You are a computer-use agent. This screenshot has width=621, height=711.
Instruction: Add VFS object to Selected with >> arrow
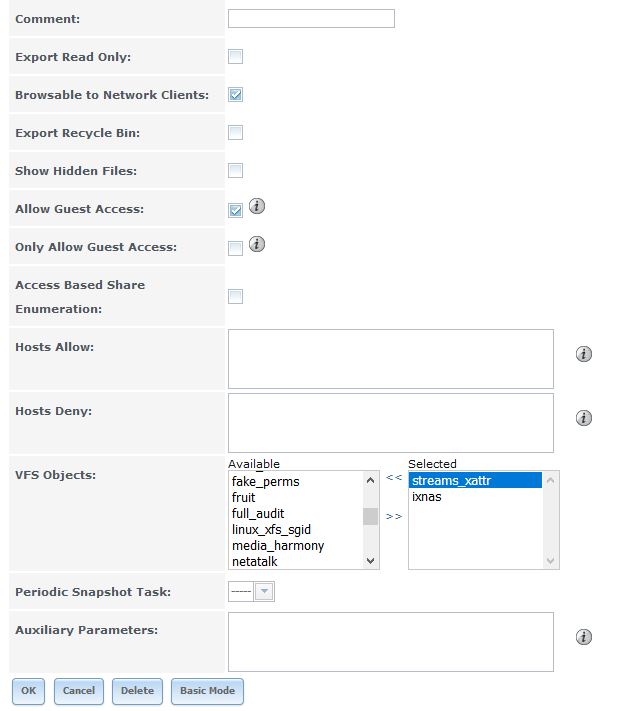394,516
